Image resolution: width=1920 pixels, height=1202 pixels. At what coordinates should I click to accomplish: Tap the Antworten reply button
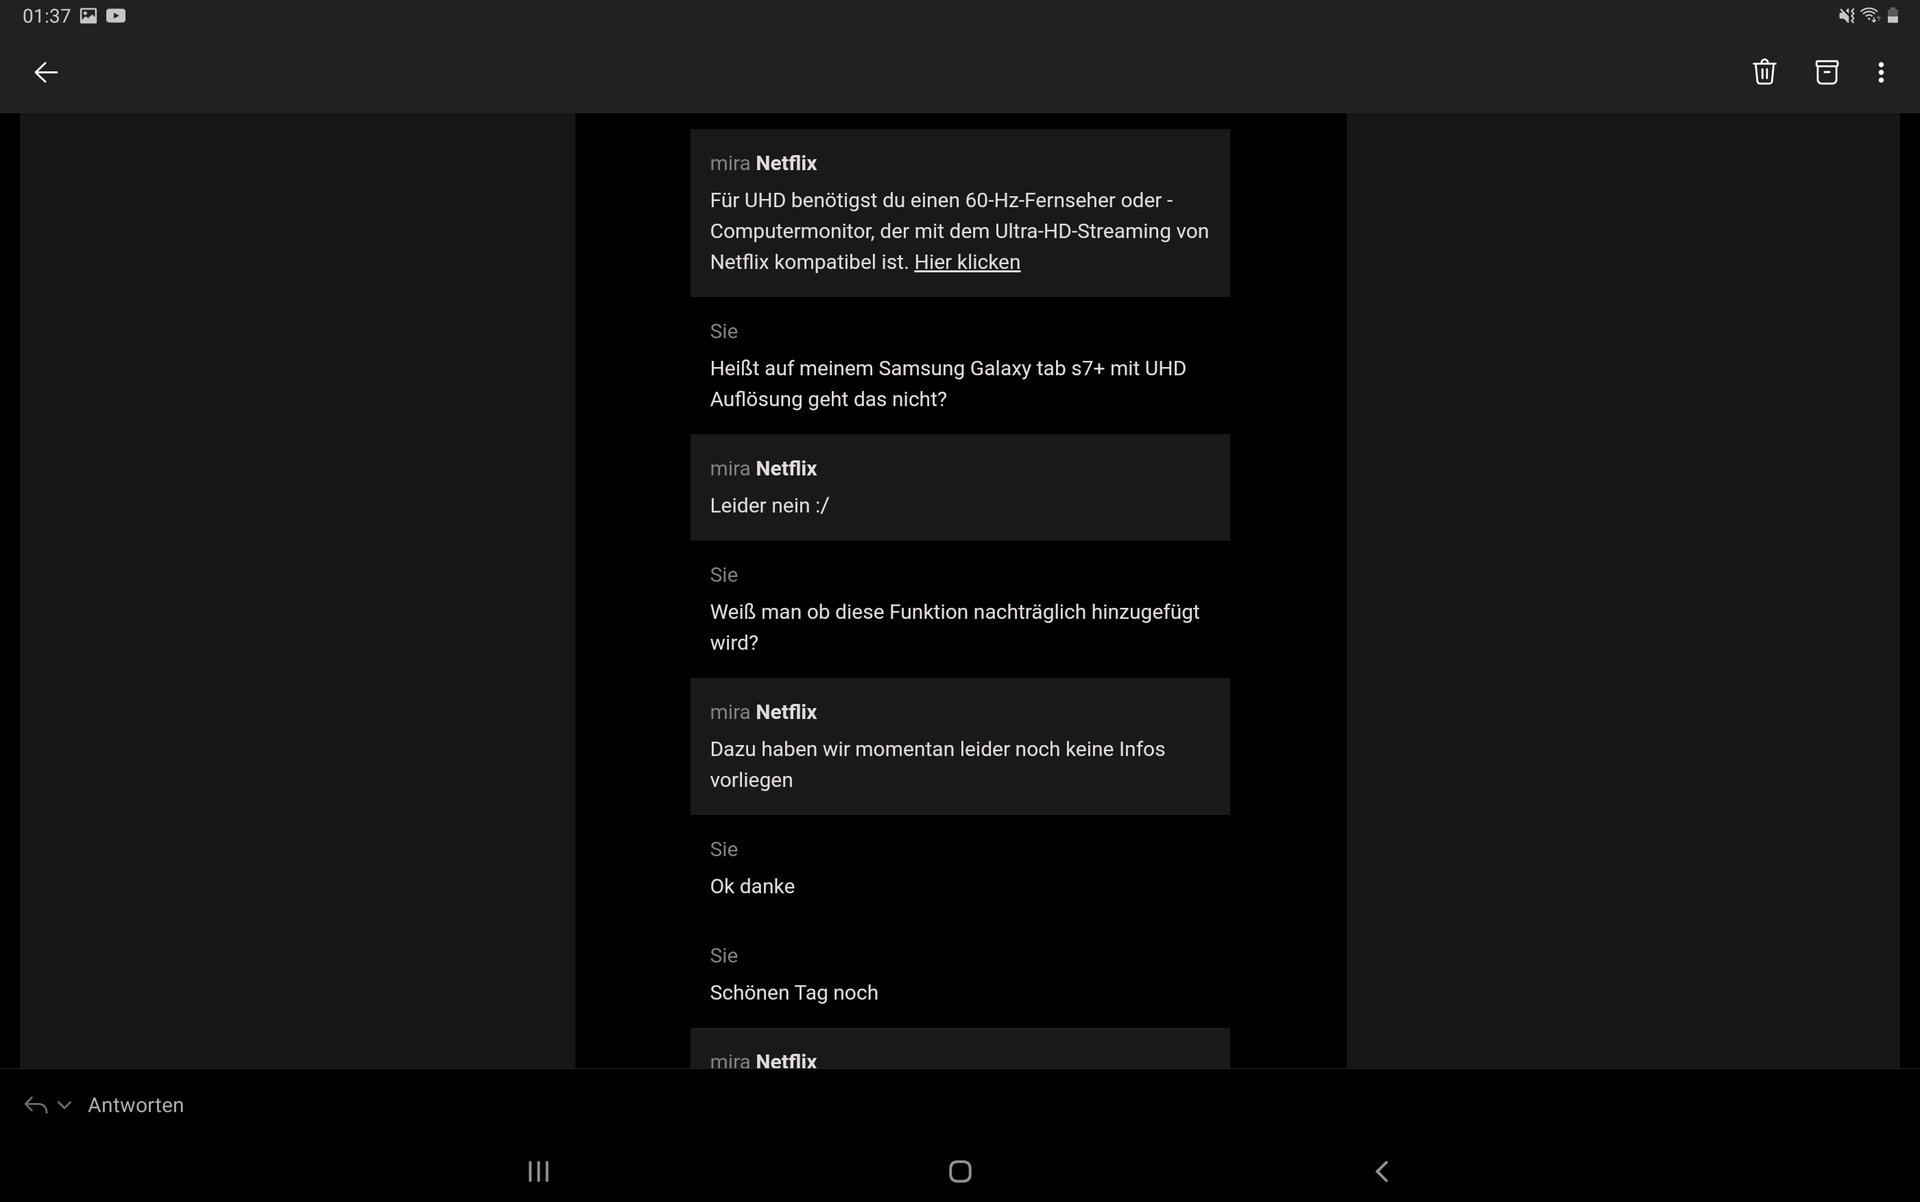click(x=136, y=1105)
